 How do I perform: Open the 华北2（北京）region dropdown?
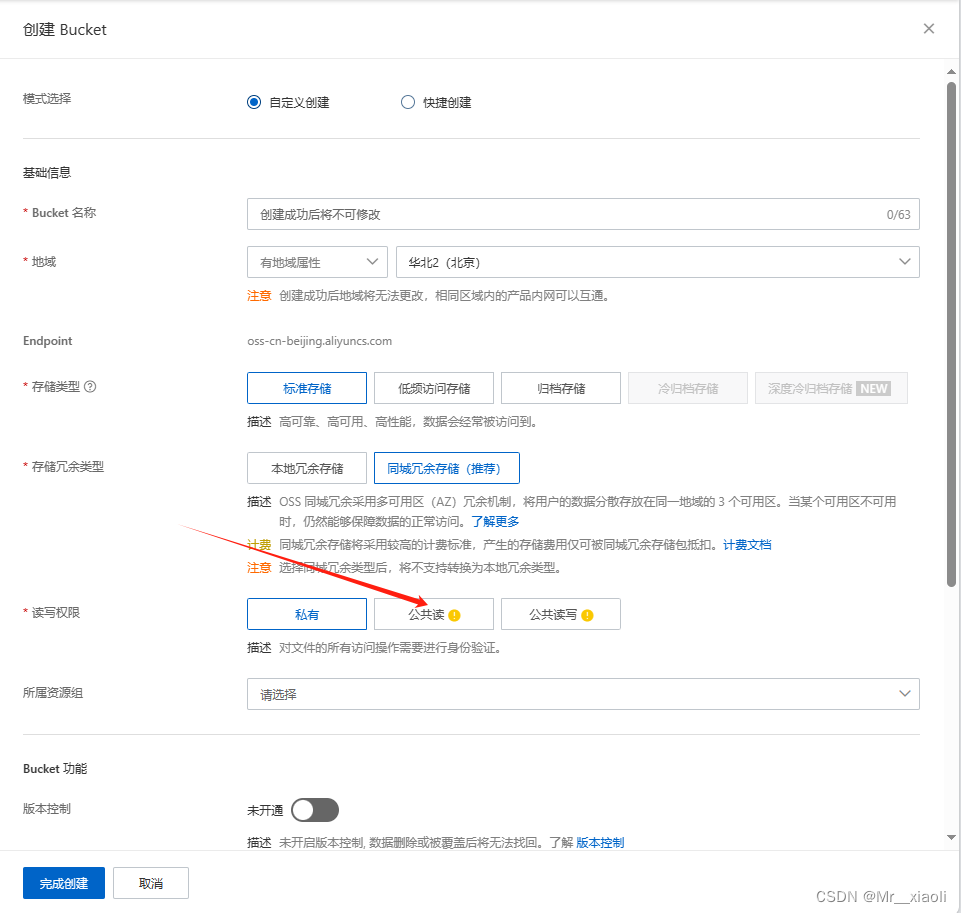coord(657,261)
